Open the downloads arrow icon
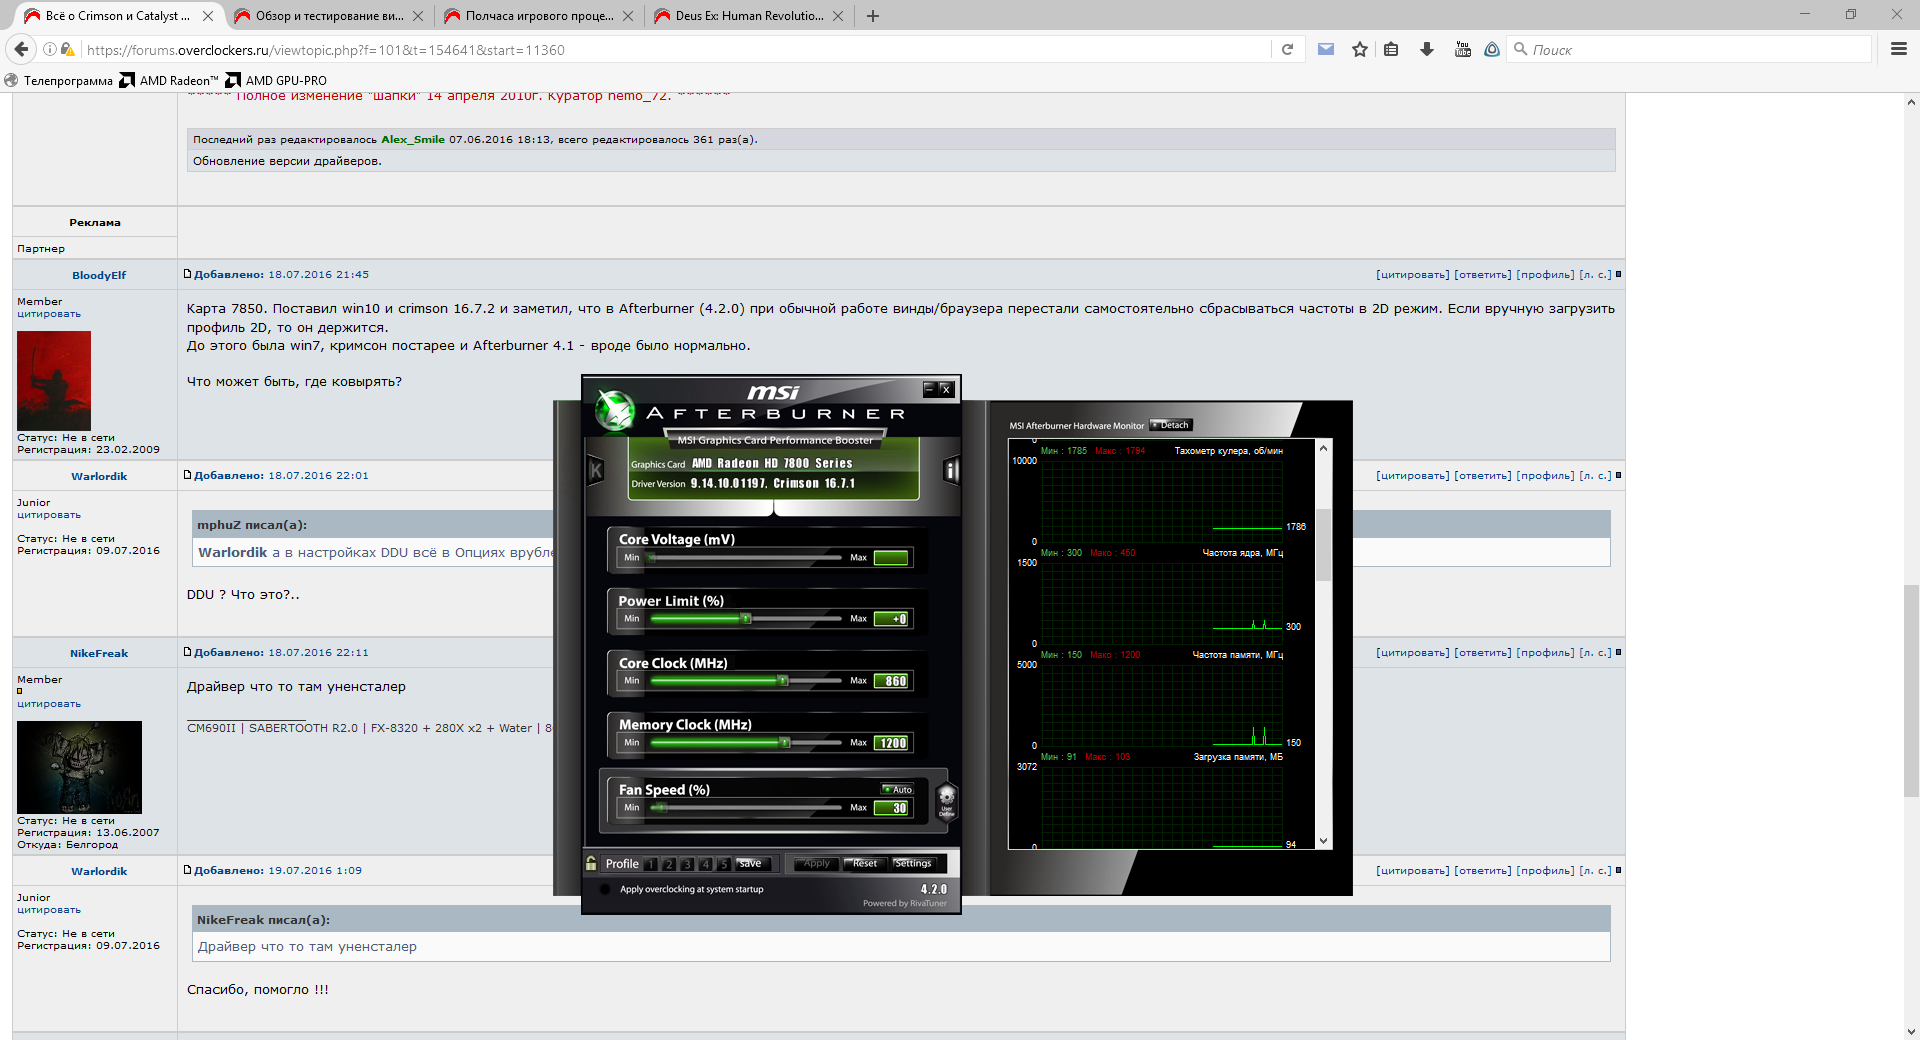The width and height of the screenshot is (1920, 1040). point(1427,49)
